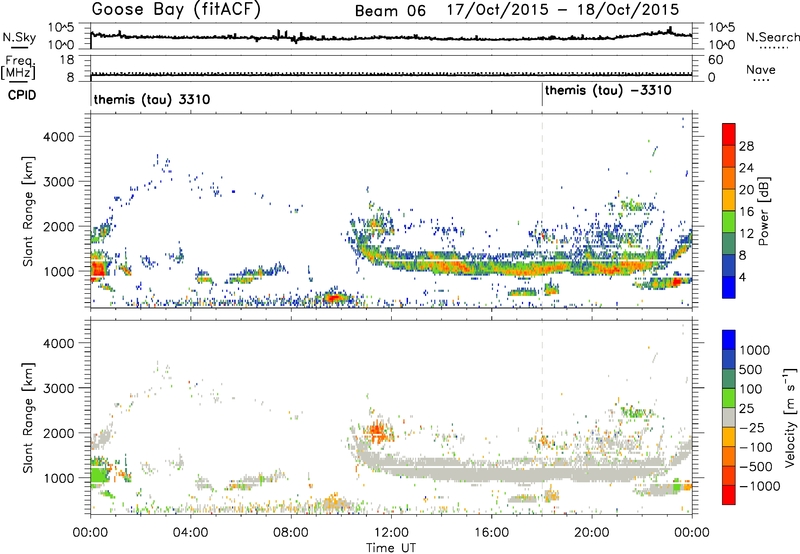Click the '4' tick on Power color bar
Screen dimensions: 800x554
[x=742, y=277]
